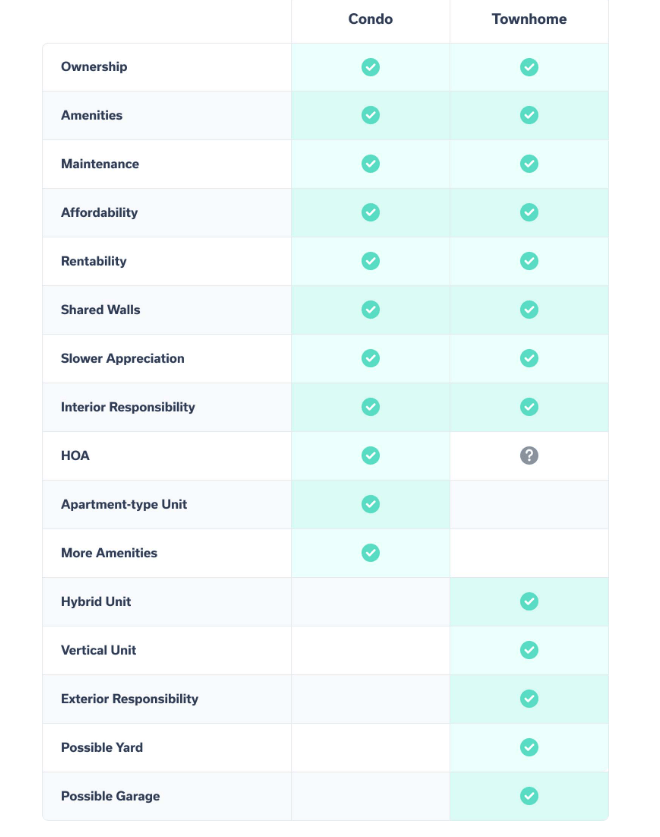
Task: Click the Townhome checkmark for Hybrid Unit
Action: (x=529, y=601)
